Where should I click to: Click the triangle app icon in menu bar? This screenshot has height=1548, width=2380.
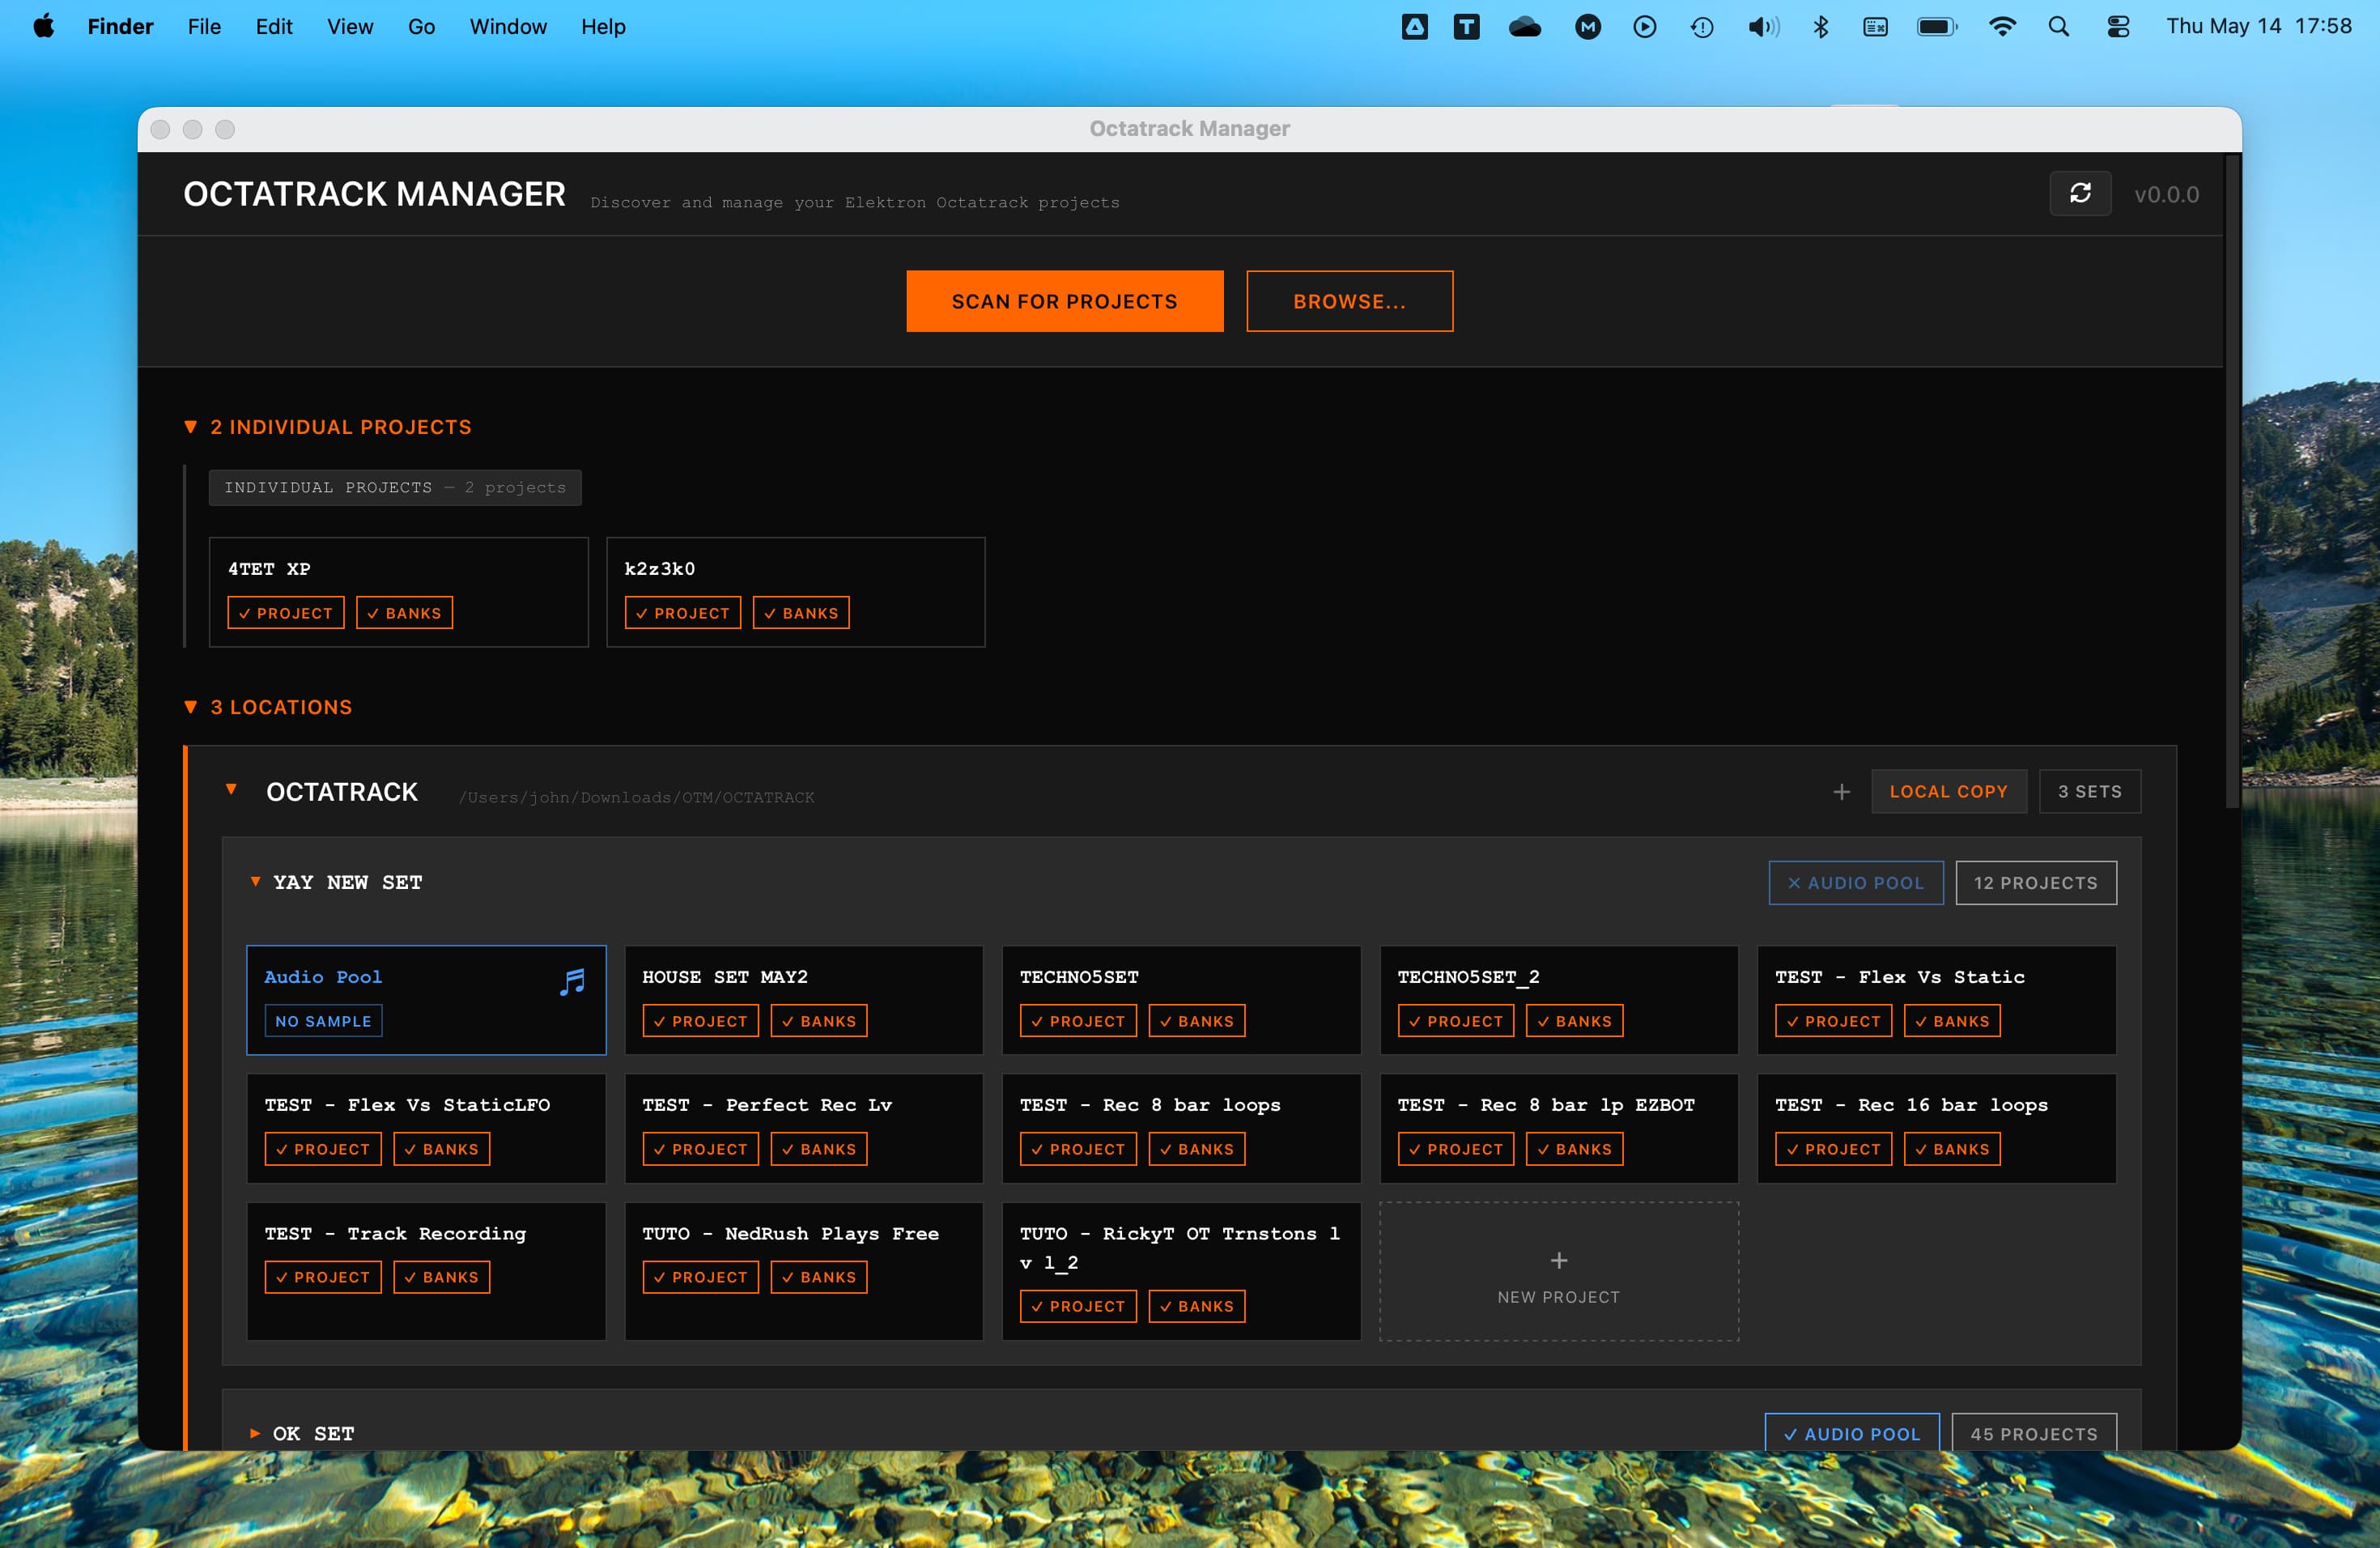pos(1414,26)
